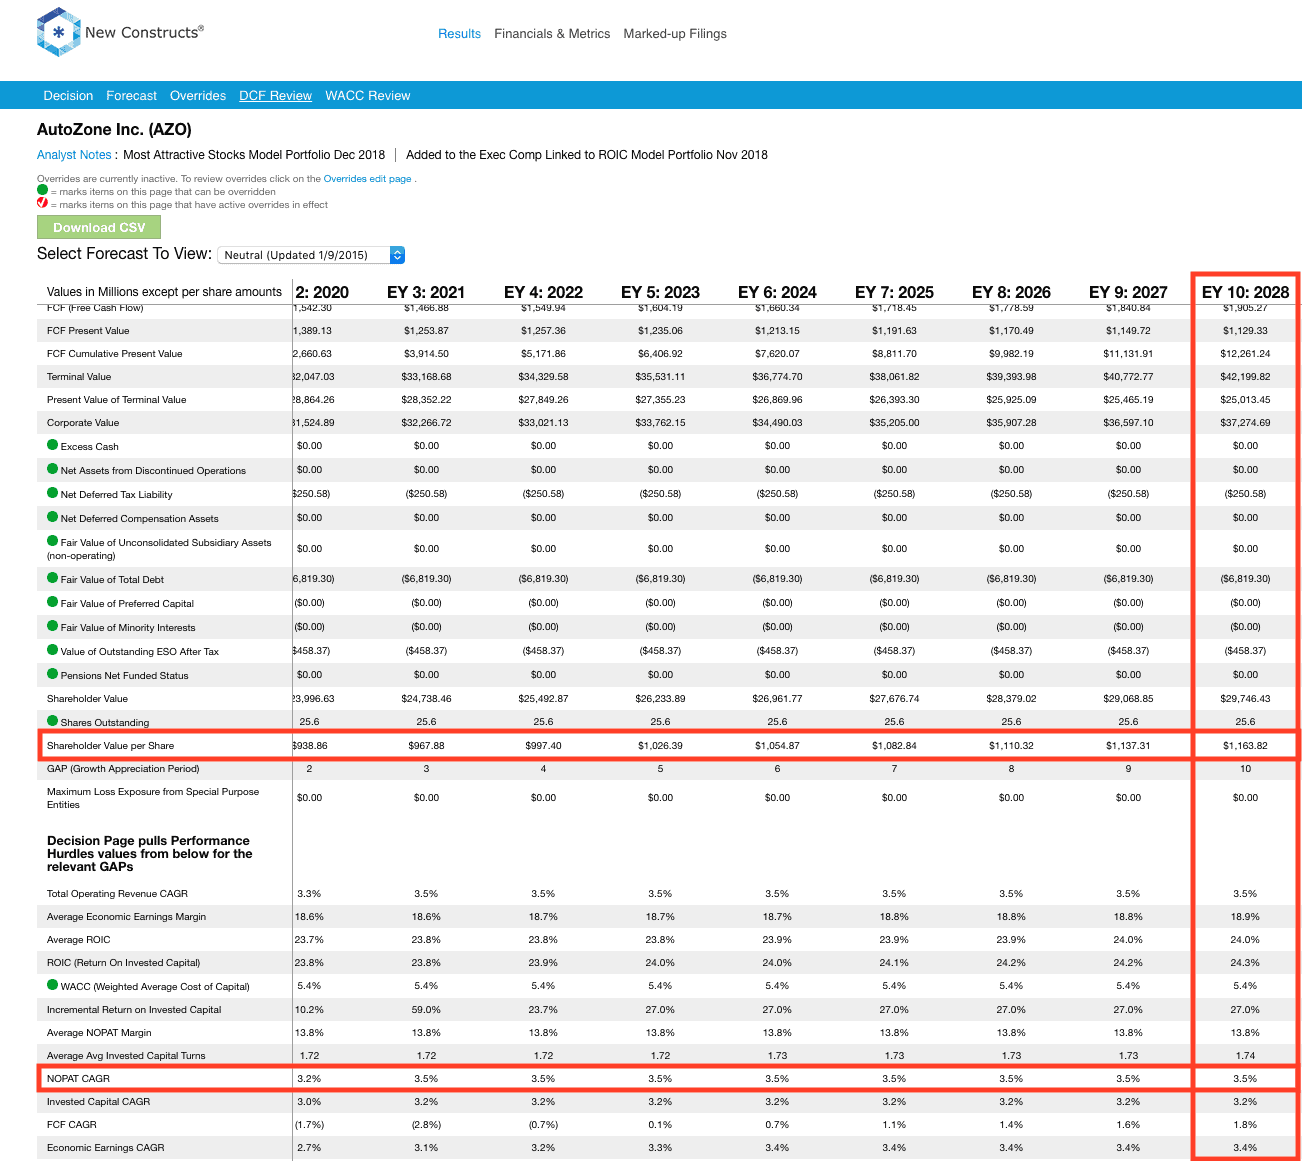Screen dimensions: 1302x1161
Task: Click the Incremental Return on Invested Capital label
Action: point(134,1010)
